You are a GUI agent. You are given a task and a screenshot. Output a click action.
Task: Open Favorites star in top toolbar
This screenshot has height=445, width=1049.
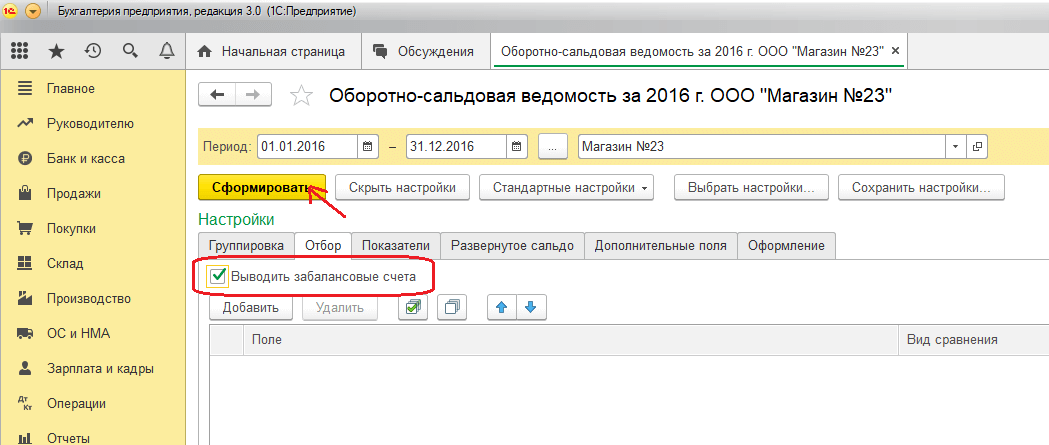(x=57, y=51)
